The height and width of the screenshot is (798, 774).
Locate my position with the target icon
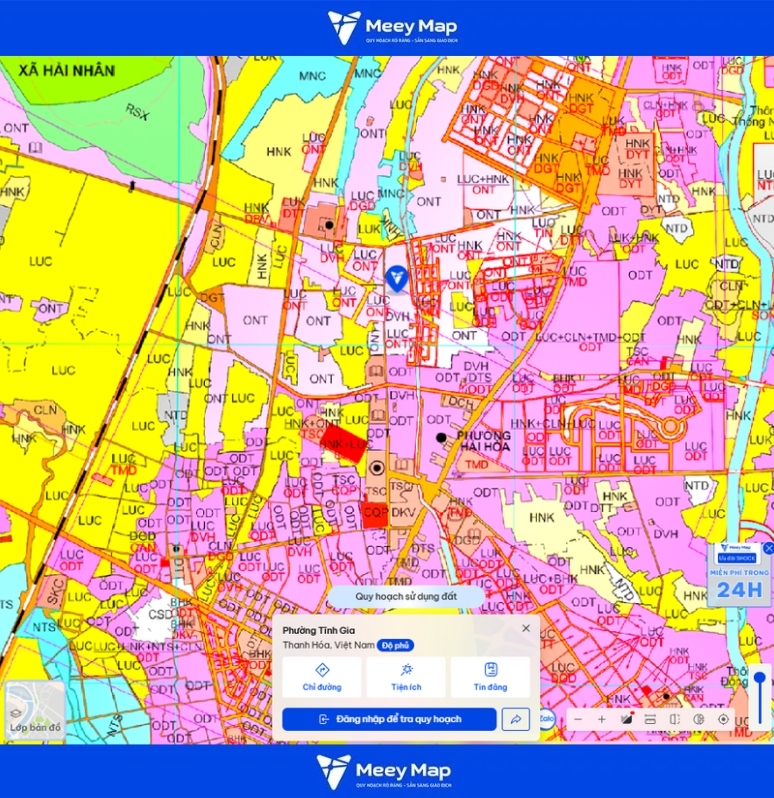(723, 719)
